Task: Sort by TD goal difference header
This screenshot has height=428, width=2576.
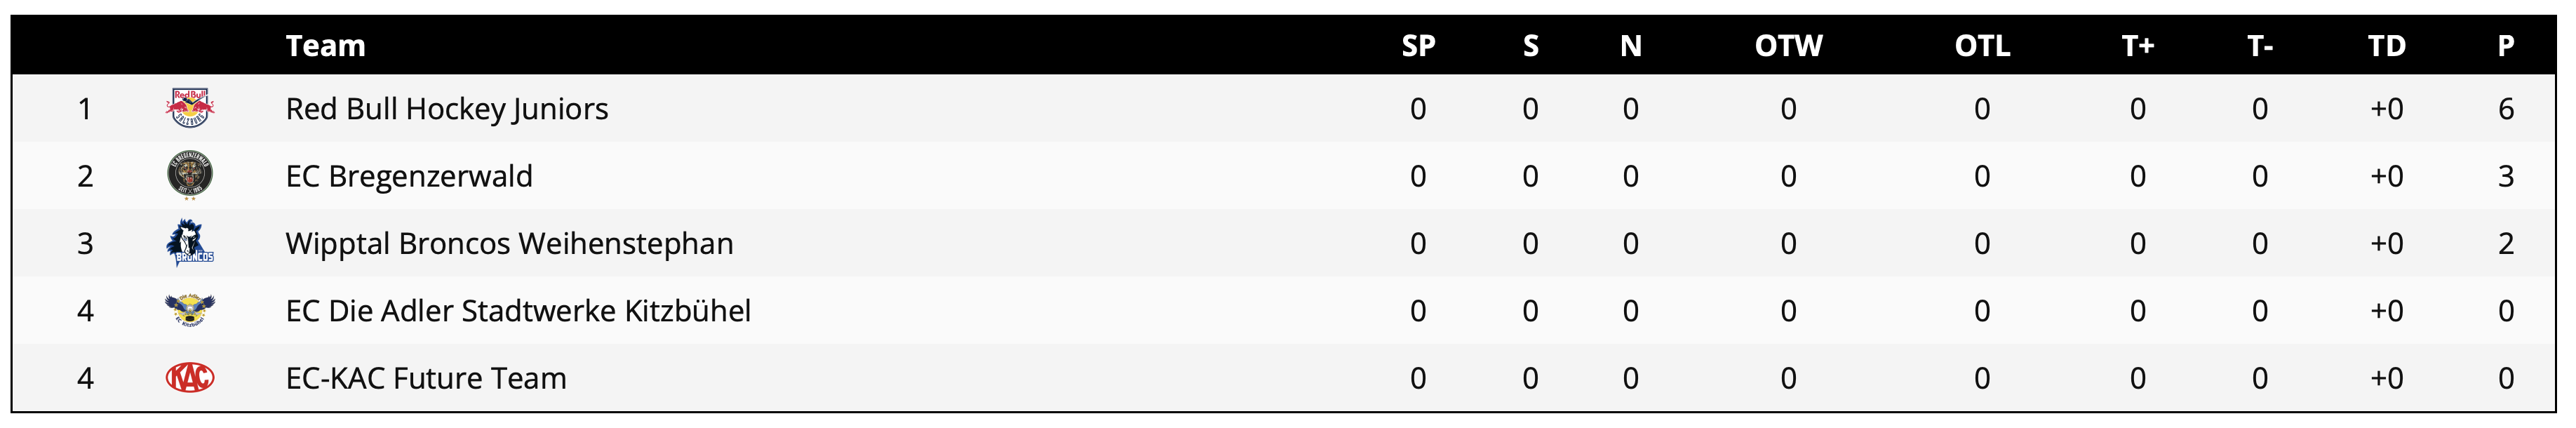Action: [x=2386, y=46]
